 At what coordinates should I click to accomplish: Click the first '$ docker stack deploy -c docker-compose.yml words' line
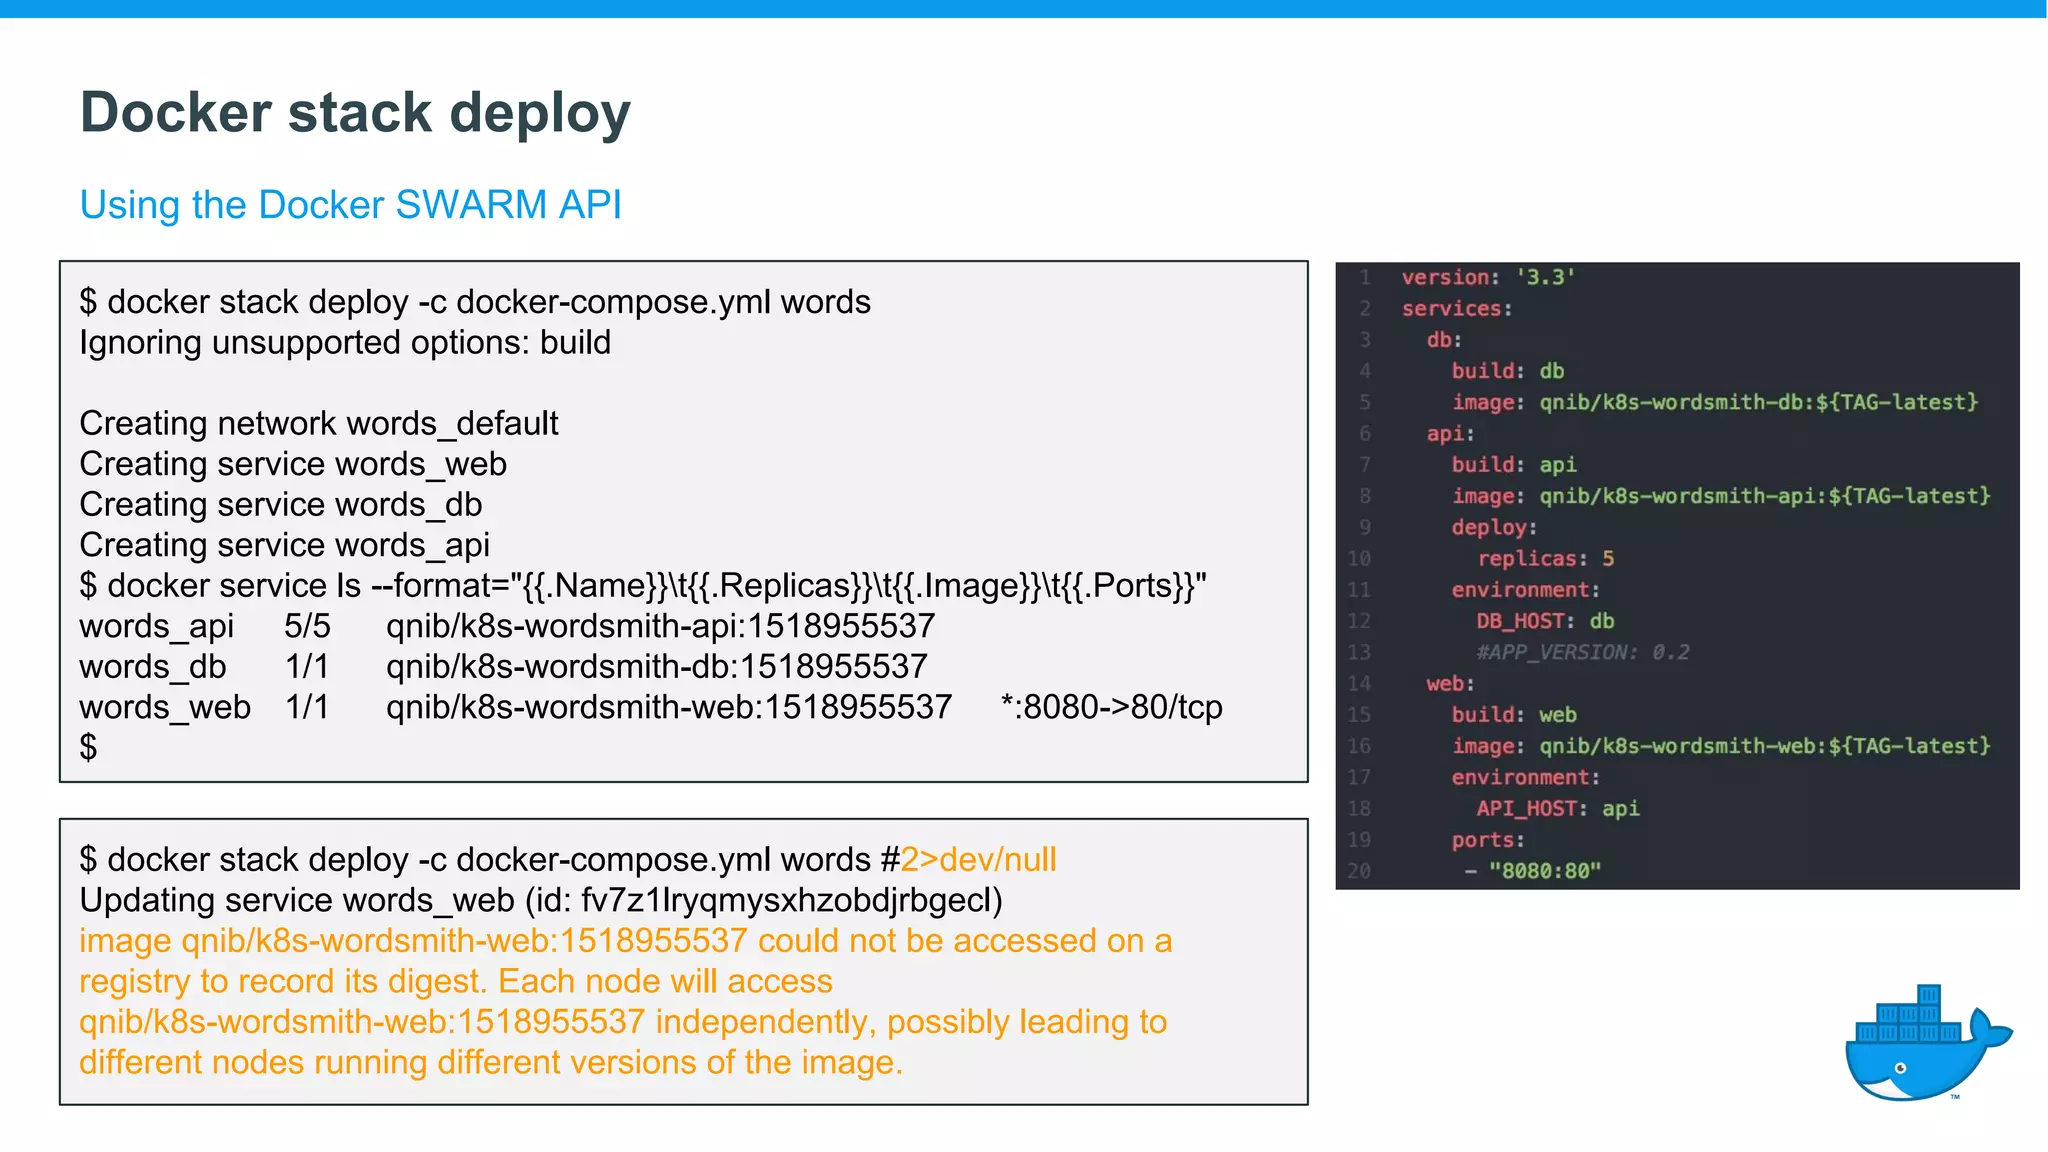(x=475, y=302)
